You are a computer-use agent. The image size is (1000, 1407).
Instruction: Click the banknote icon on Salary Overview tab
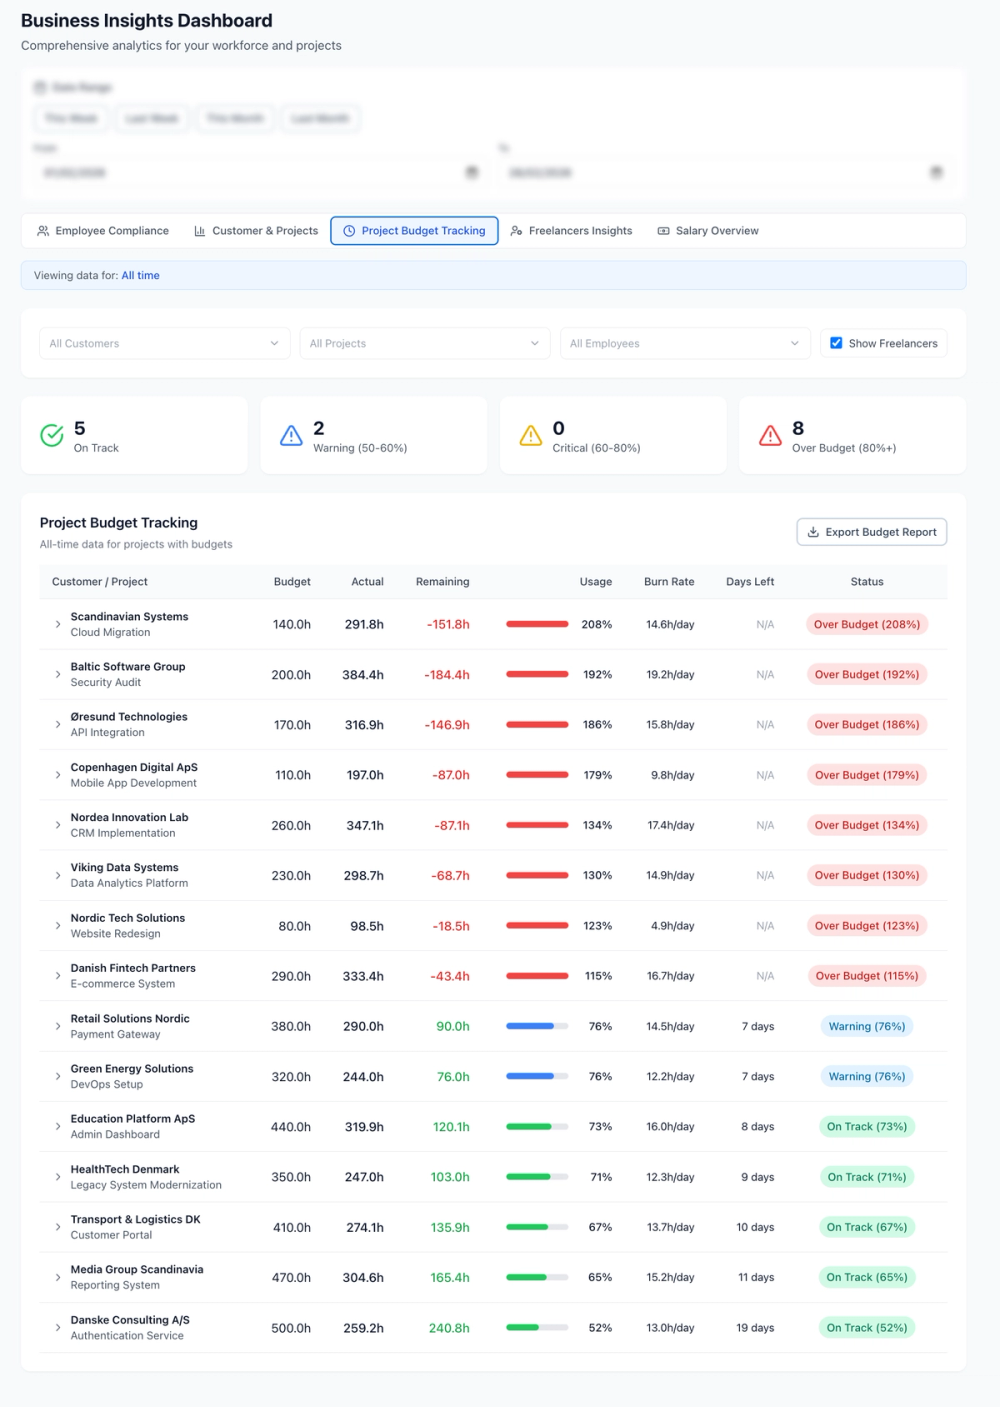[x=663, y=231]
